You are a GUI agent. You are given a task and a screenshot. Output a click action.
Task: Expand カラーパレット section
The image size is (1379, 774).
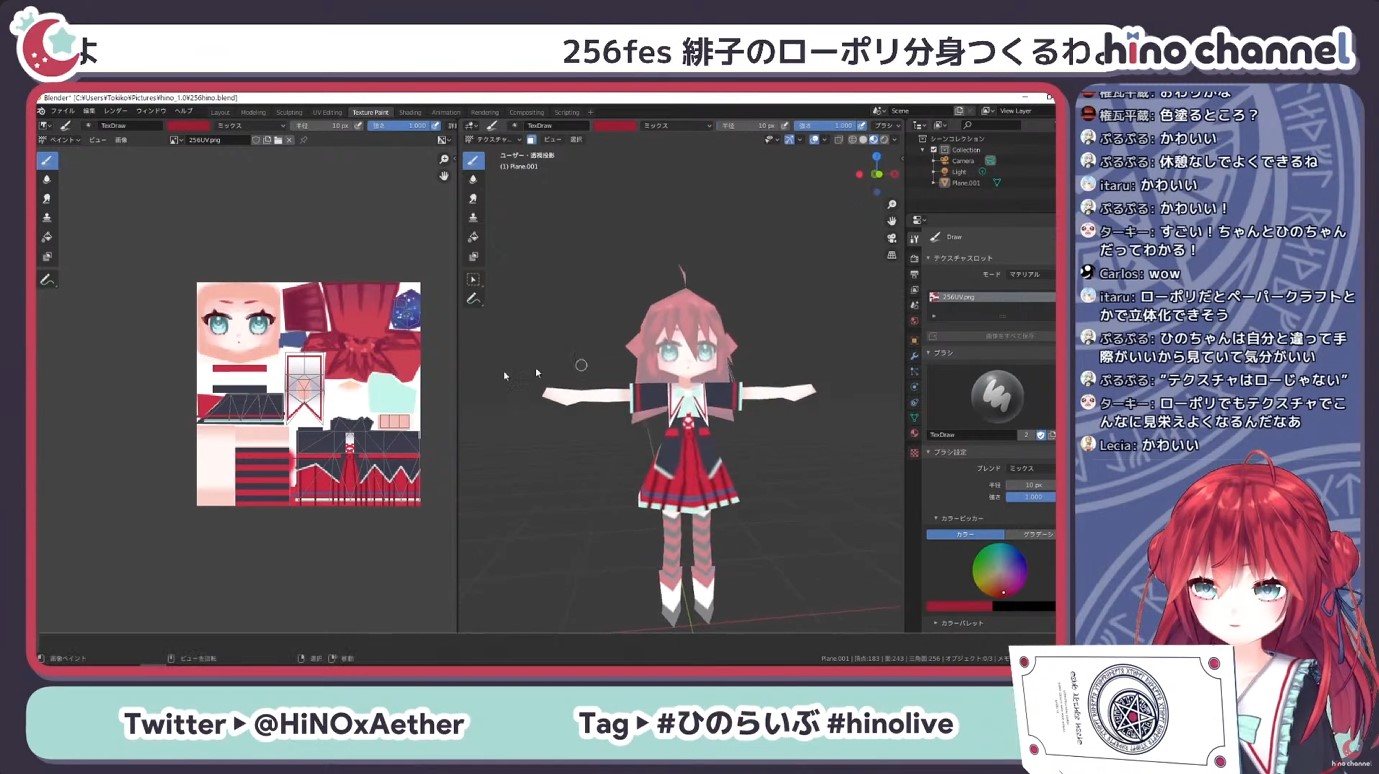pyautogui.click(x=962, y=623)
